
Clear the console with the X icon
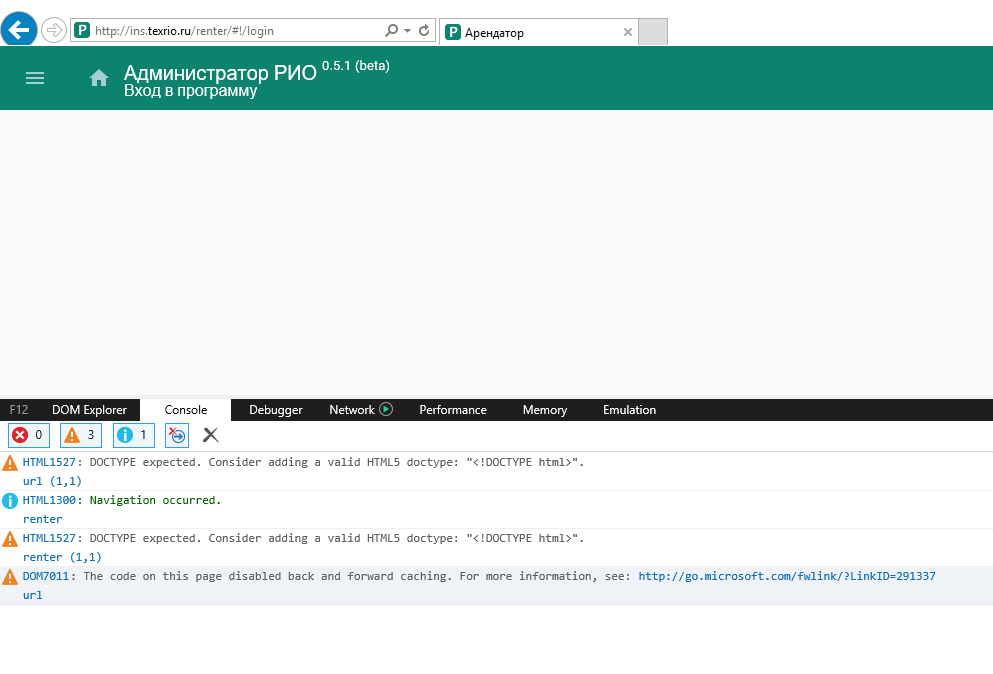(210, 435)
